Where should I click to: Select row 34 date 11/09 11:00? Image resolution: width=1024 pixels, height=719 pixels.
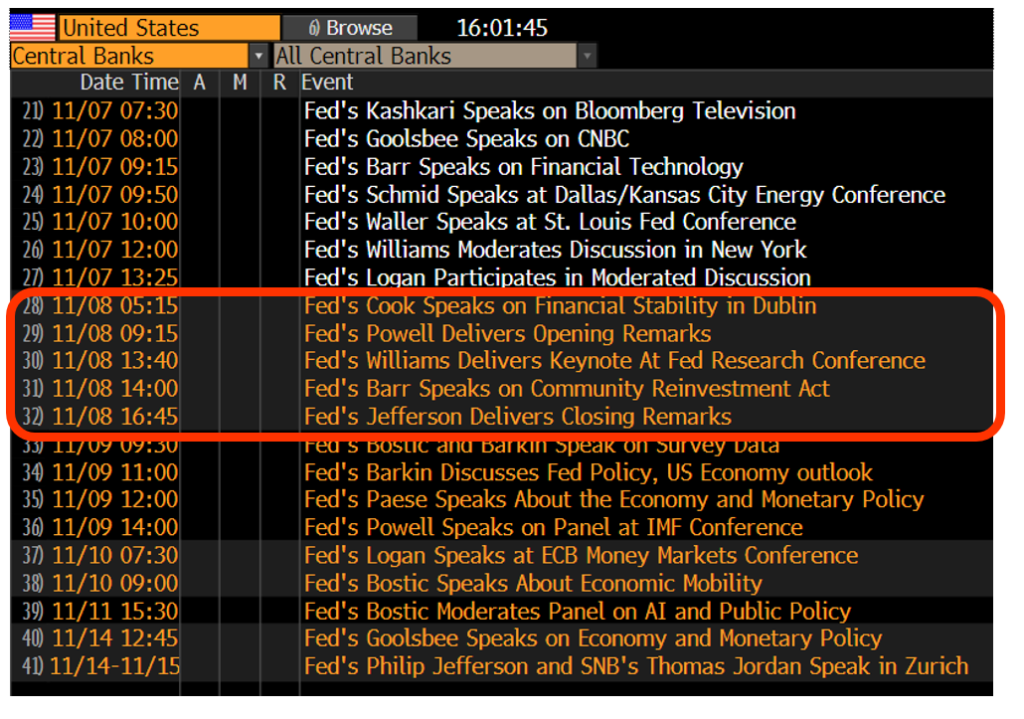115,472
